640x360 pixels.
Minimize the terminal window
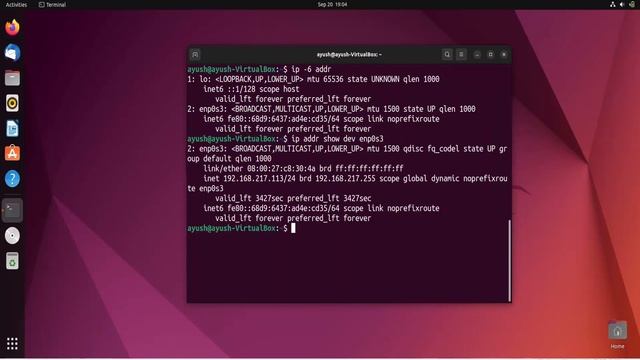coord(477,55)
